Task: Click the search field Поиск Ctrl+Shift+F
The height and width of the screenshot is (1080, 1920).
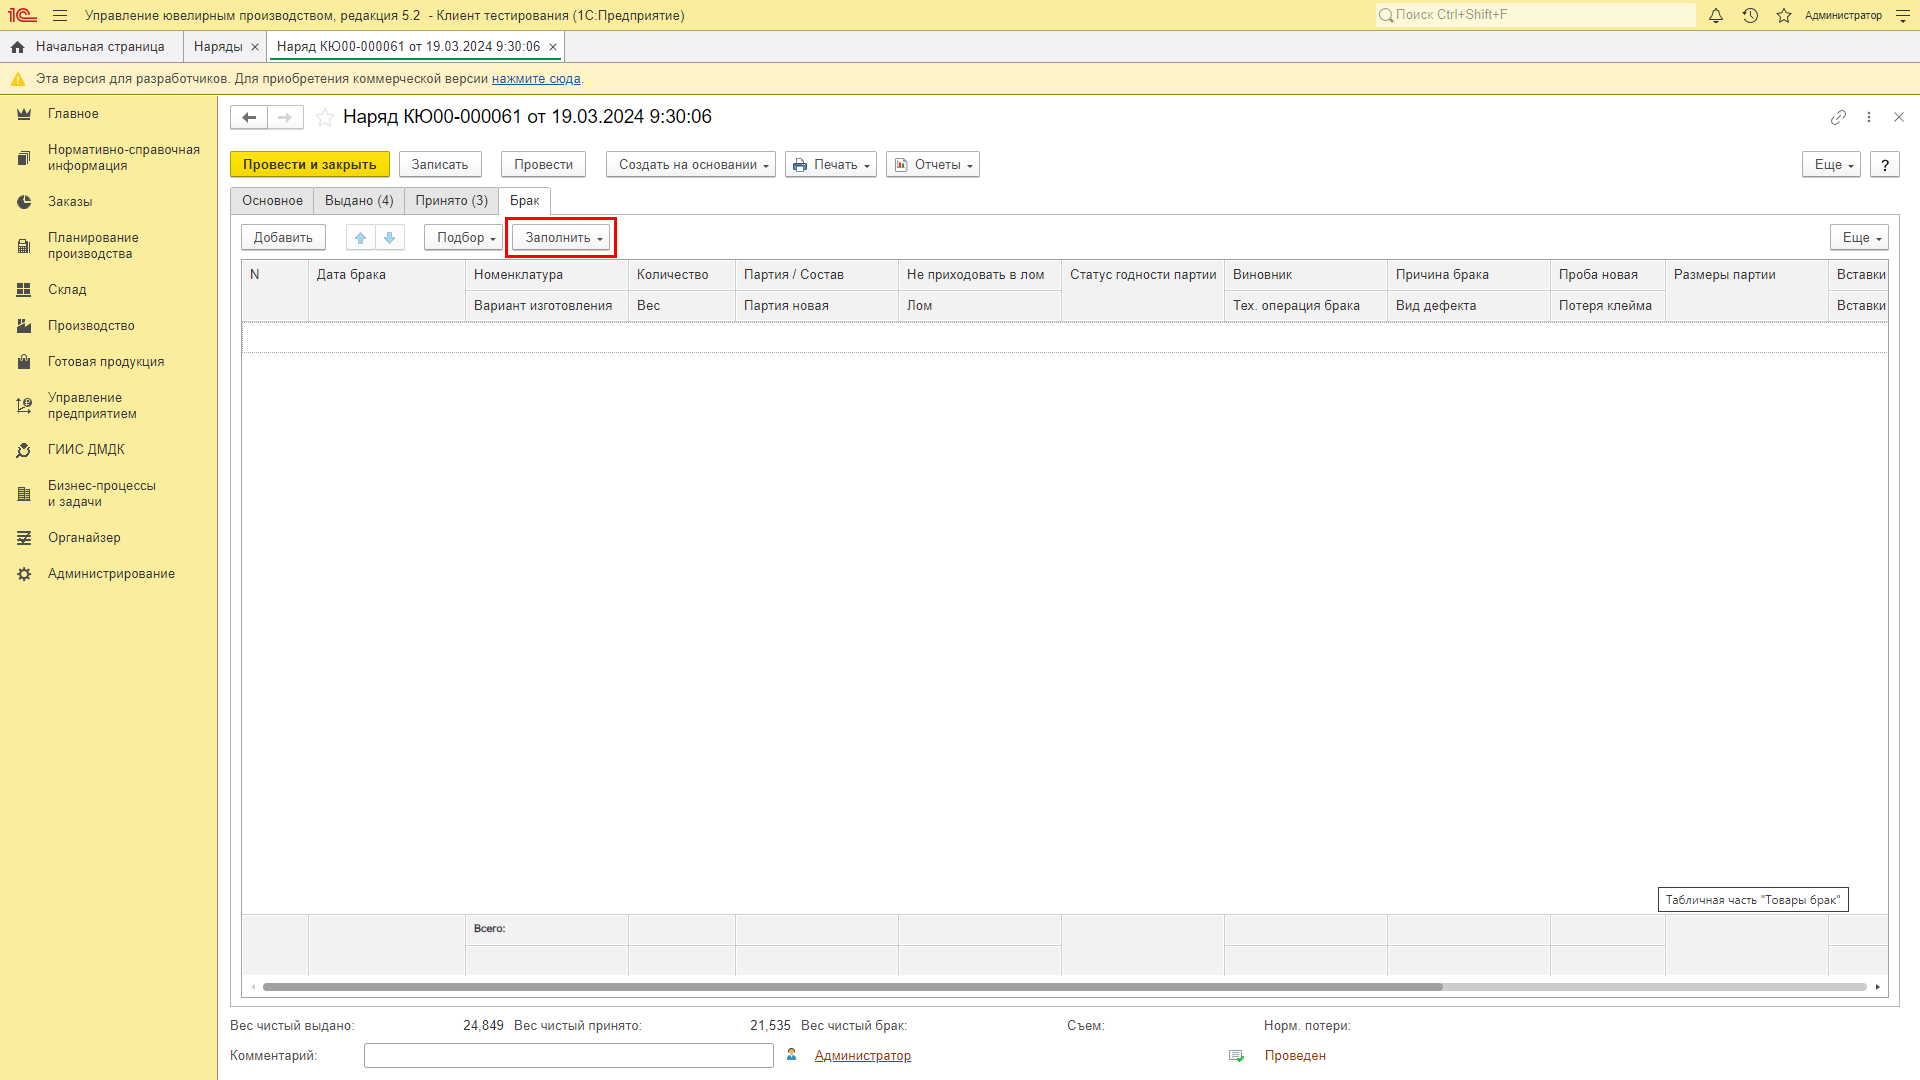Action: [1536, 15]
